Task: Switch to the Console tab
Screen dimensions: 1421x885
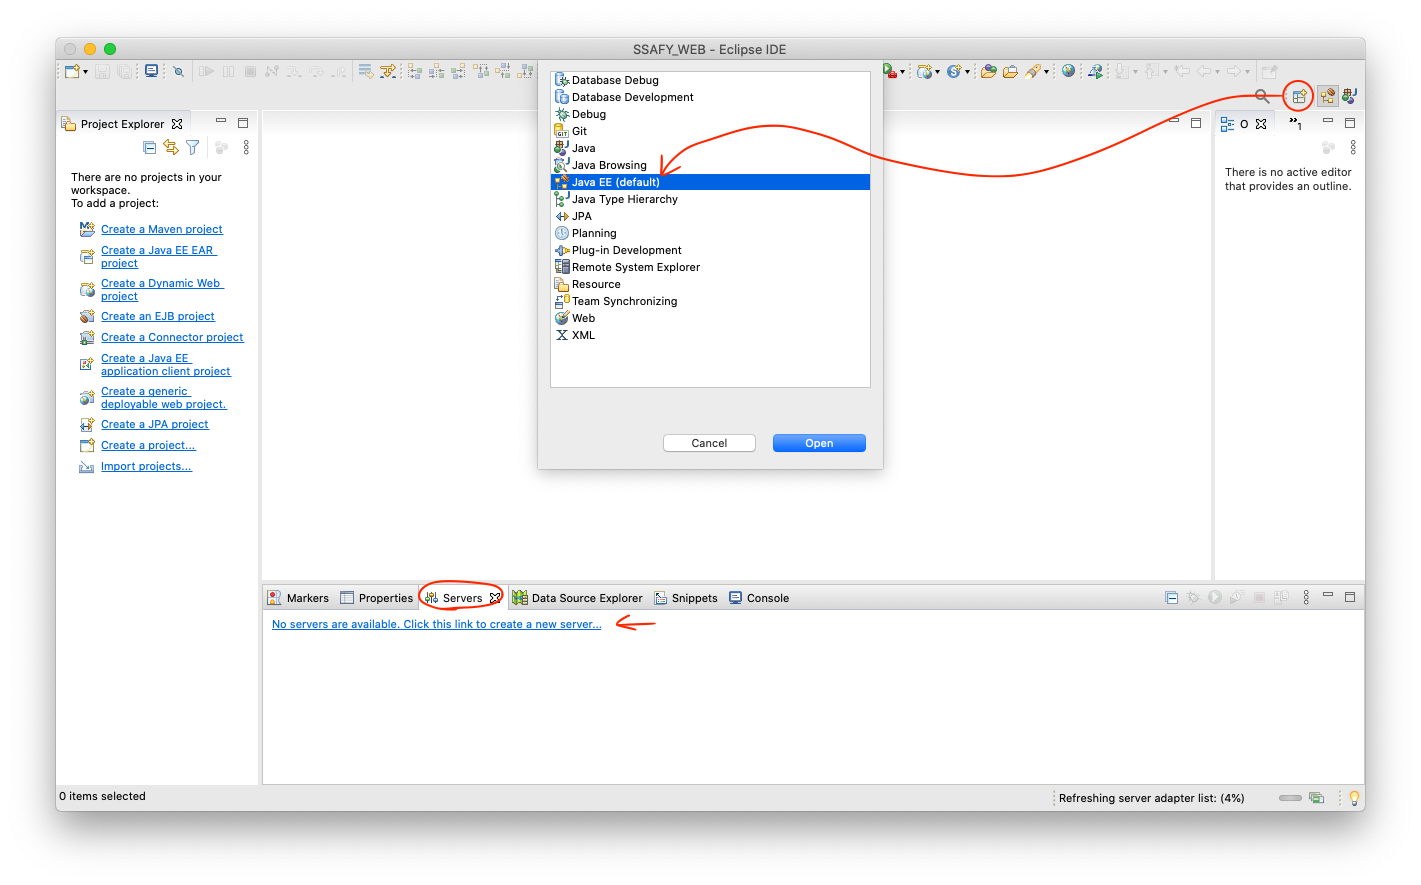Action: point(759,598)
